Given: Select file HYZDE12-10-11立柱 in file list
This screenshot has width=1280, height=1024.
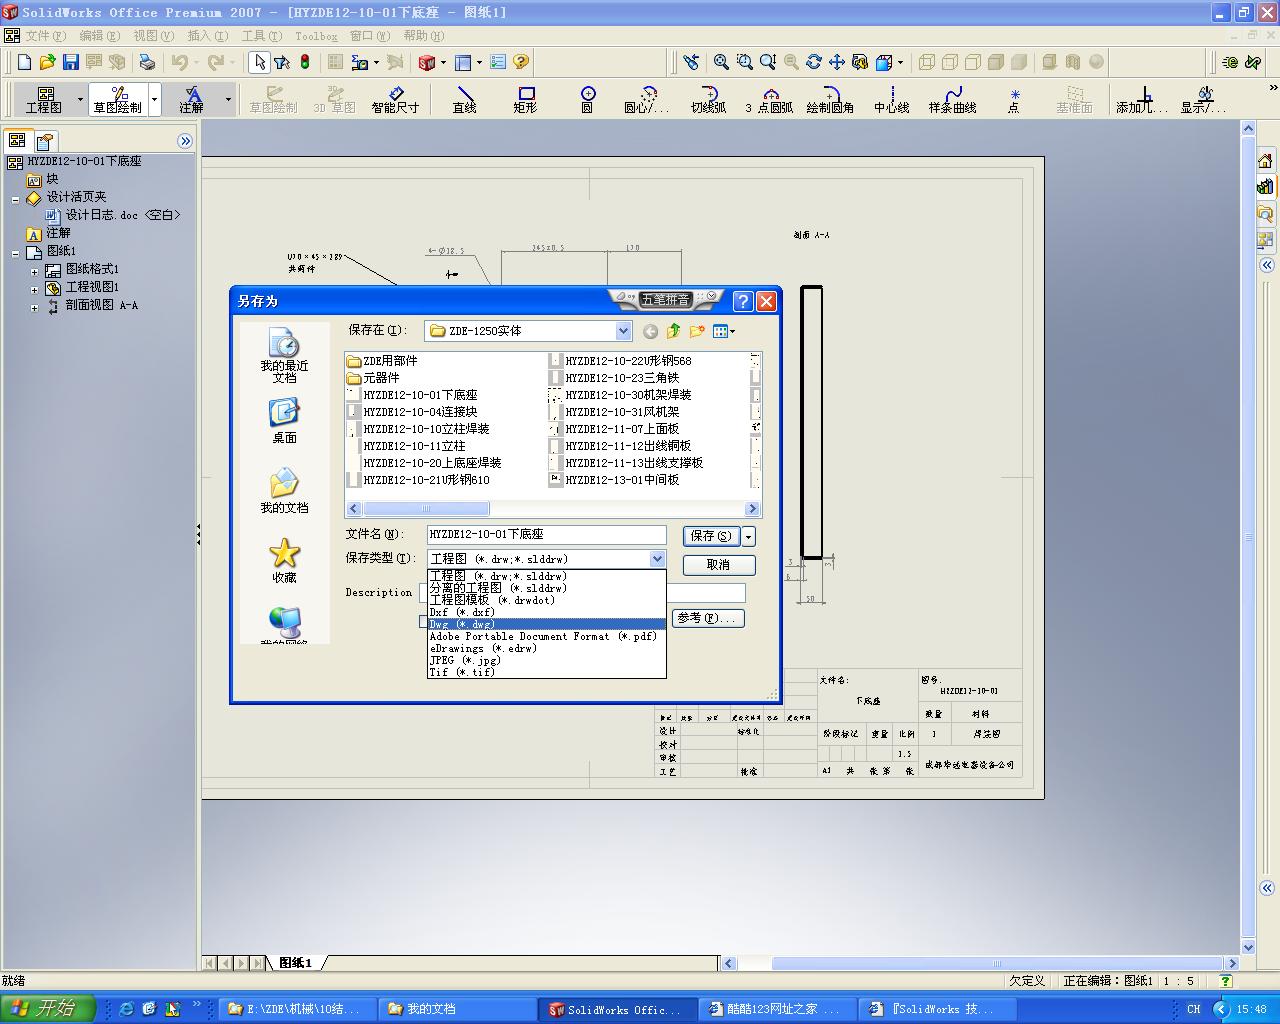Looking at the screenshot, I should tap(406, 446).
